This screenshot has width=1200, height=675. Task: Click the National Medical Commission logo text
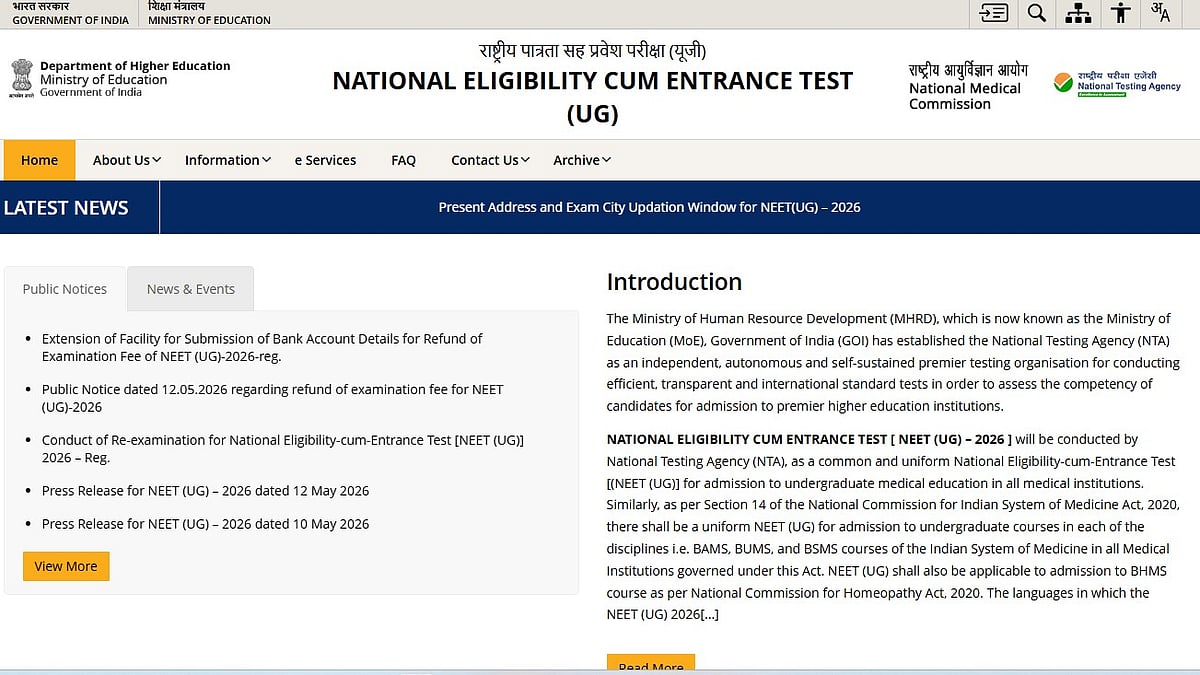(967, 87)
